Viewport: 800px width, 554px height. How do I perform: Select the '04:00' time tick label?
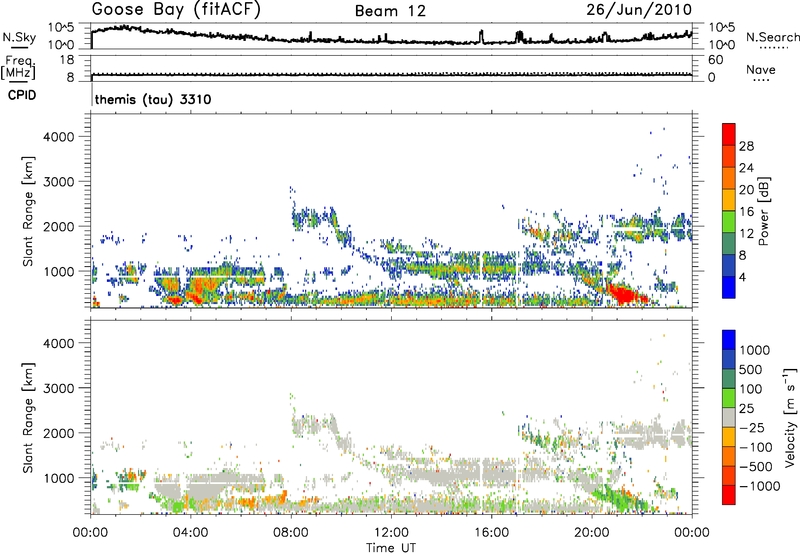click(191, 533)
